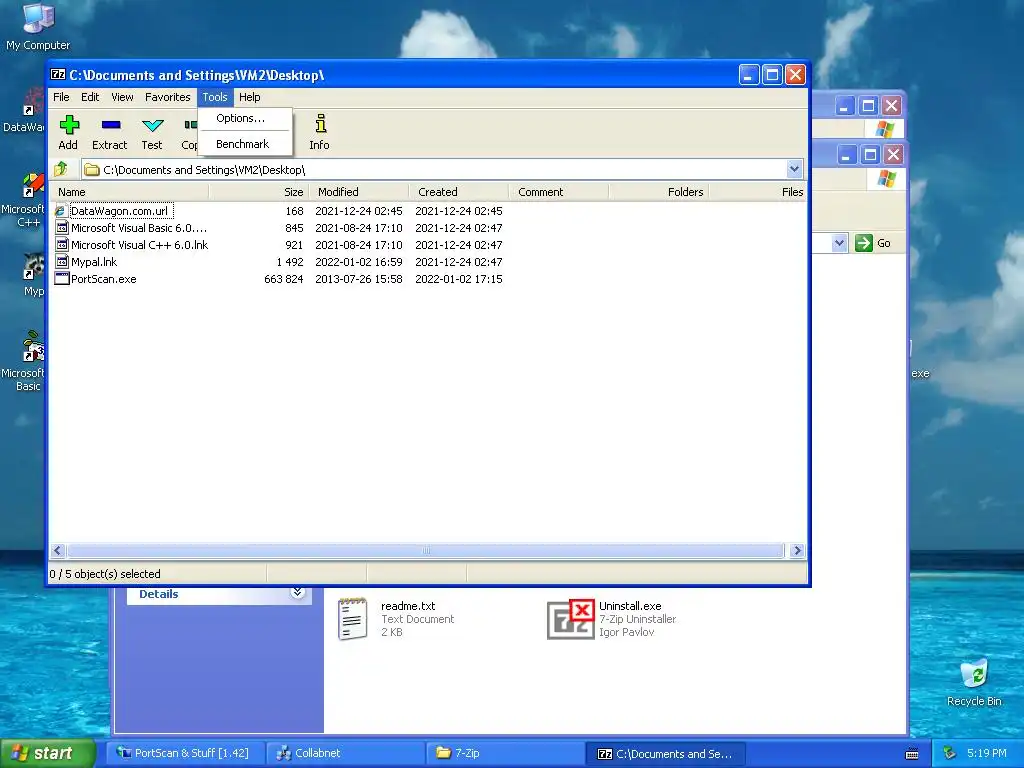
Task: Click the Recycle Bin desktop icon
Action: pyautogui.click(x=974, y=683)
